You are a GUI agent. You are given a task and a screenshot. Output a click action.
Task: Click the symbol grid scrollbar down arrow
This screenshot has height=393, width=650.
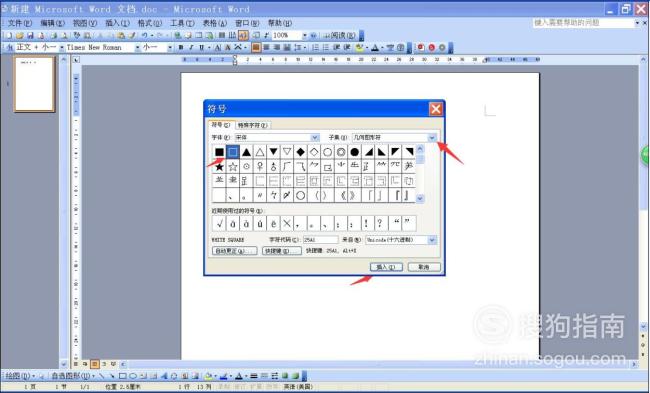tap(420, 199)
